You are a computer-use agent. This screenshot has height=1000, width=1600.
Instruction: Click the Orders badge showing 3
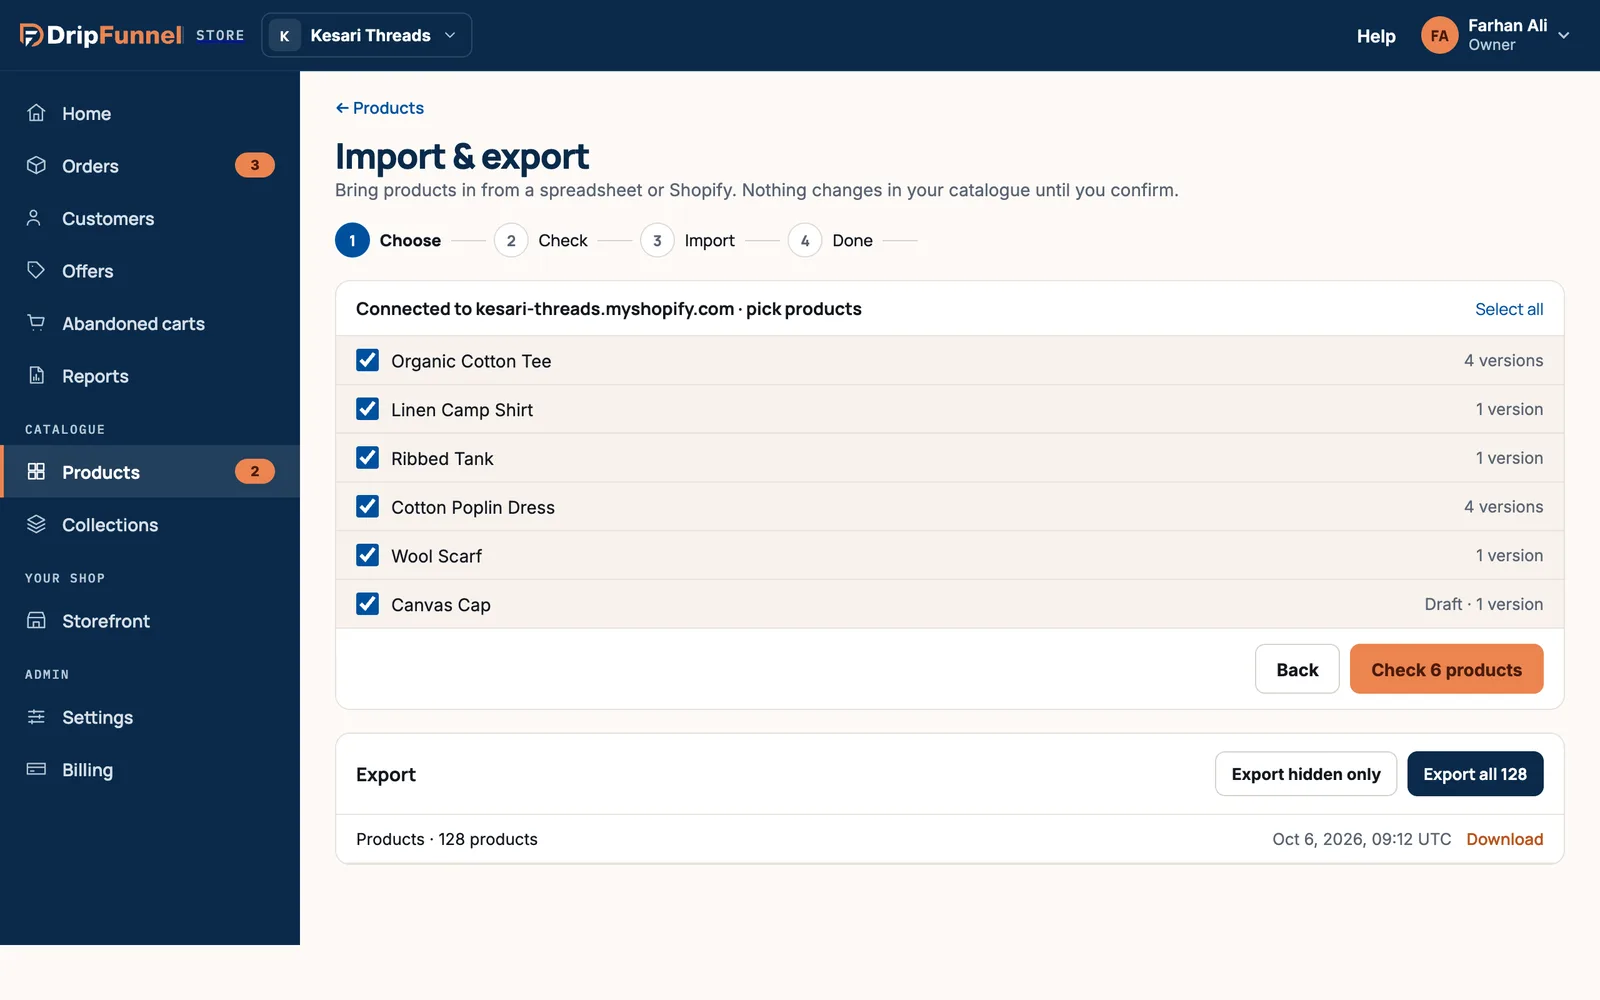tap(254, 165)
